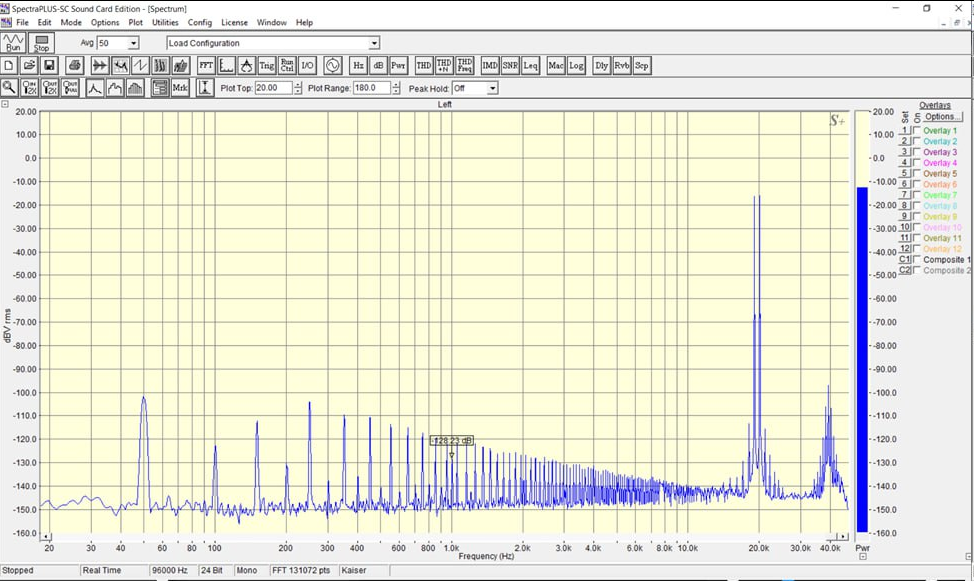The height and width of the screenshot is (581, 974).
Task: Click Set button 8 for Overlay 8
Action: click(x=905, y=206)
